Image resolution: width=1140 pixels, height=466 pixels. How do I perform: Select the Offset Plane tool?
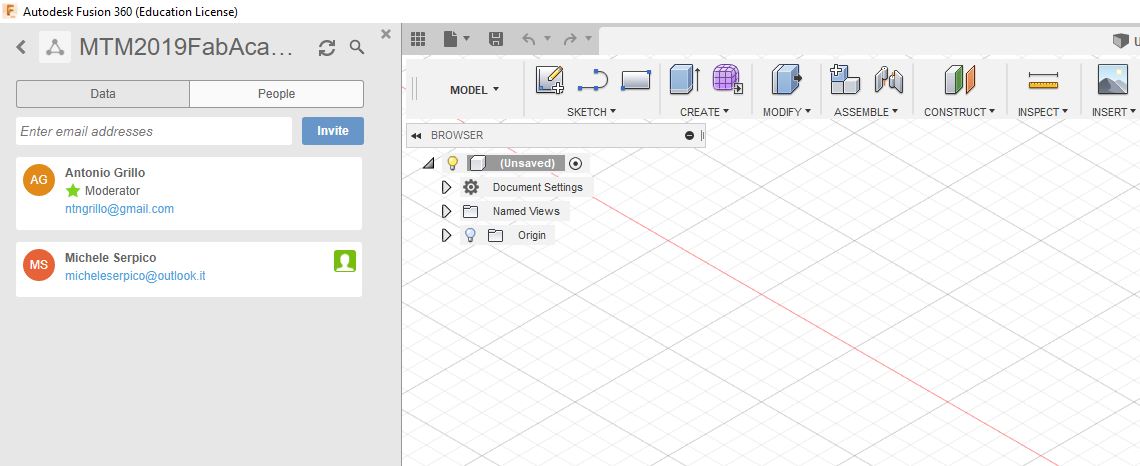[x=960, y=79]
